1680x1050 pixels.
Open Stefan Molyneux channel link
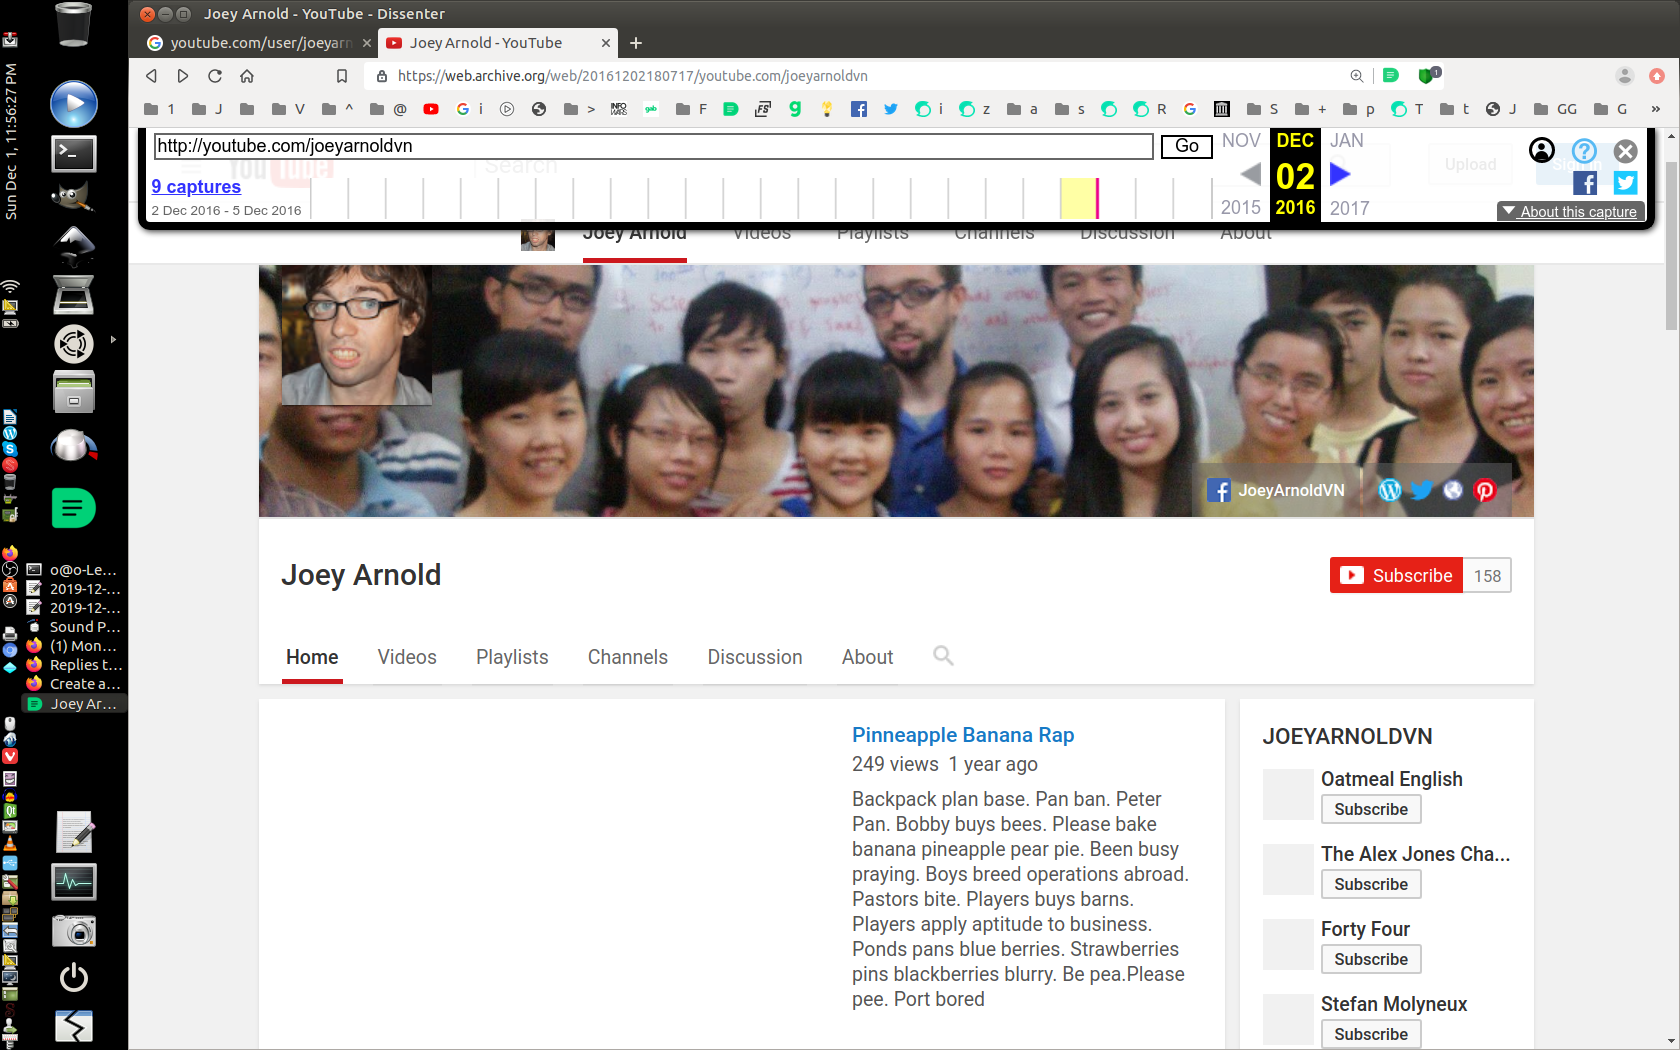pyautogui.click(x=1394, y=1004)
